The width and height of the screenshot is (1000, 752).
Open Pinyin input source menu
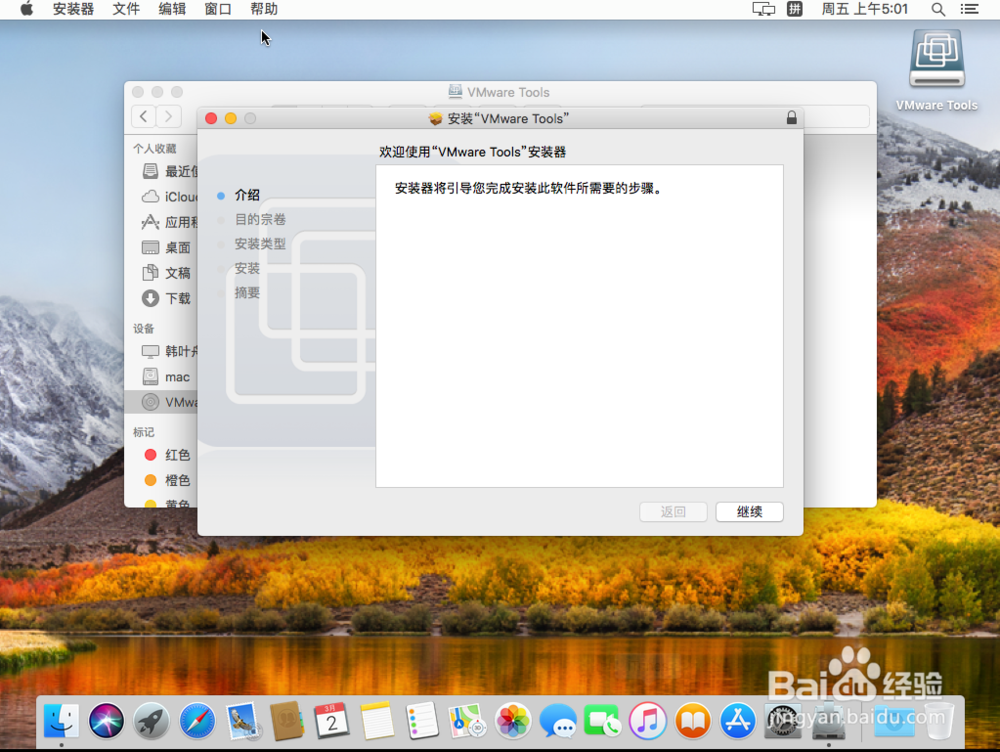(795, 9)
